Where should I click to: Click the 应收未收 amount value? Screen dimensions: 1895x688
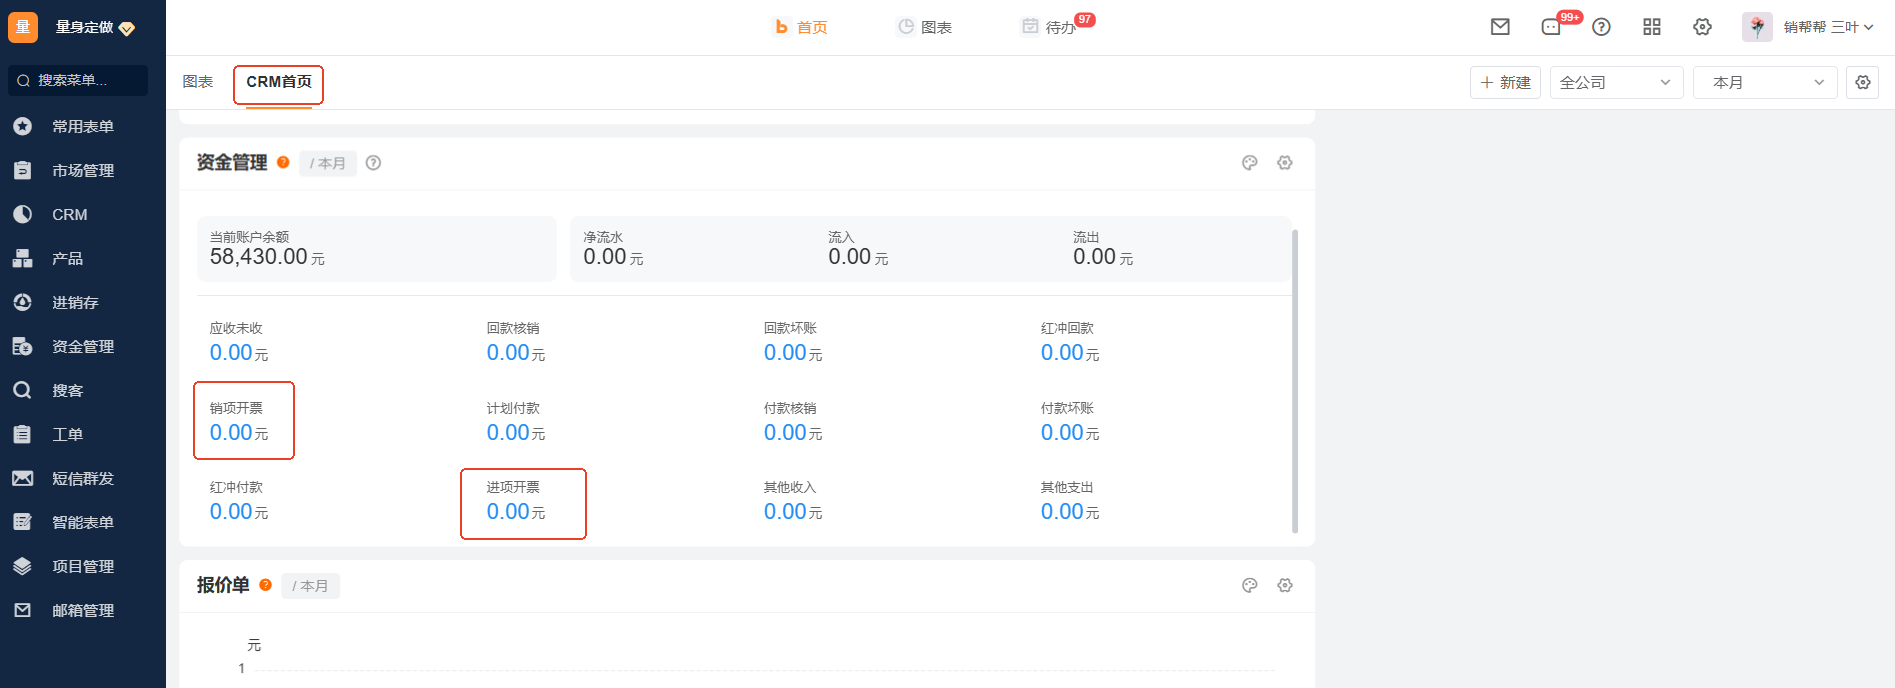pos(231,353)
